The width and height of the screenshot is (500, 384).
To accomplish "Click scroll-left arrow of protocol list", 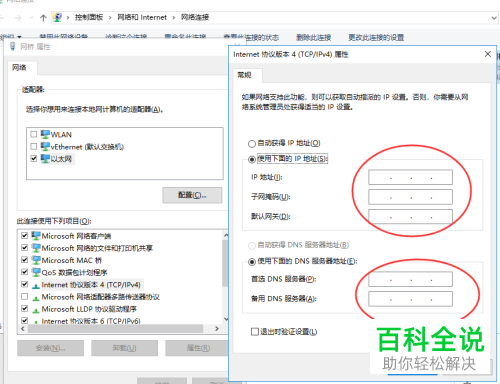I will point(23,329).
